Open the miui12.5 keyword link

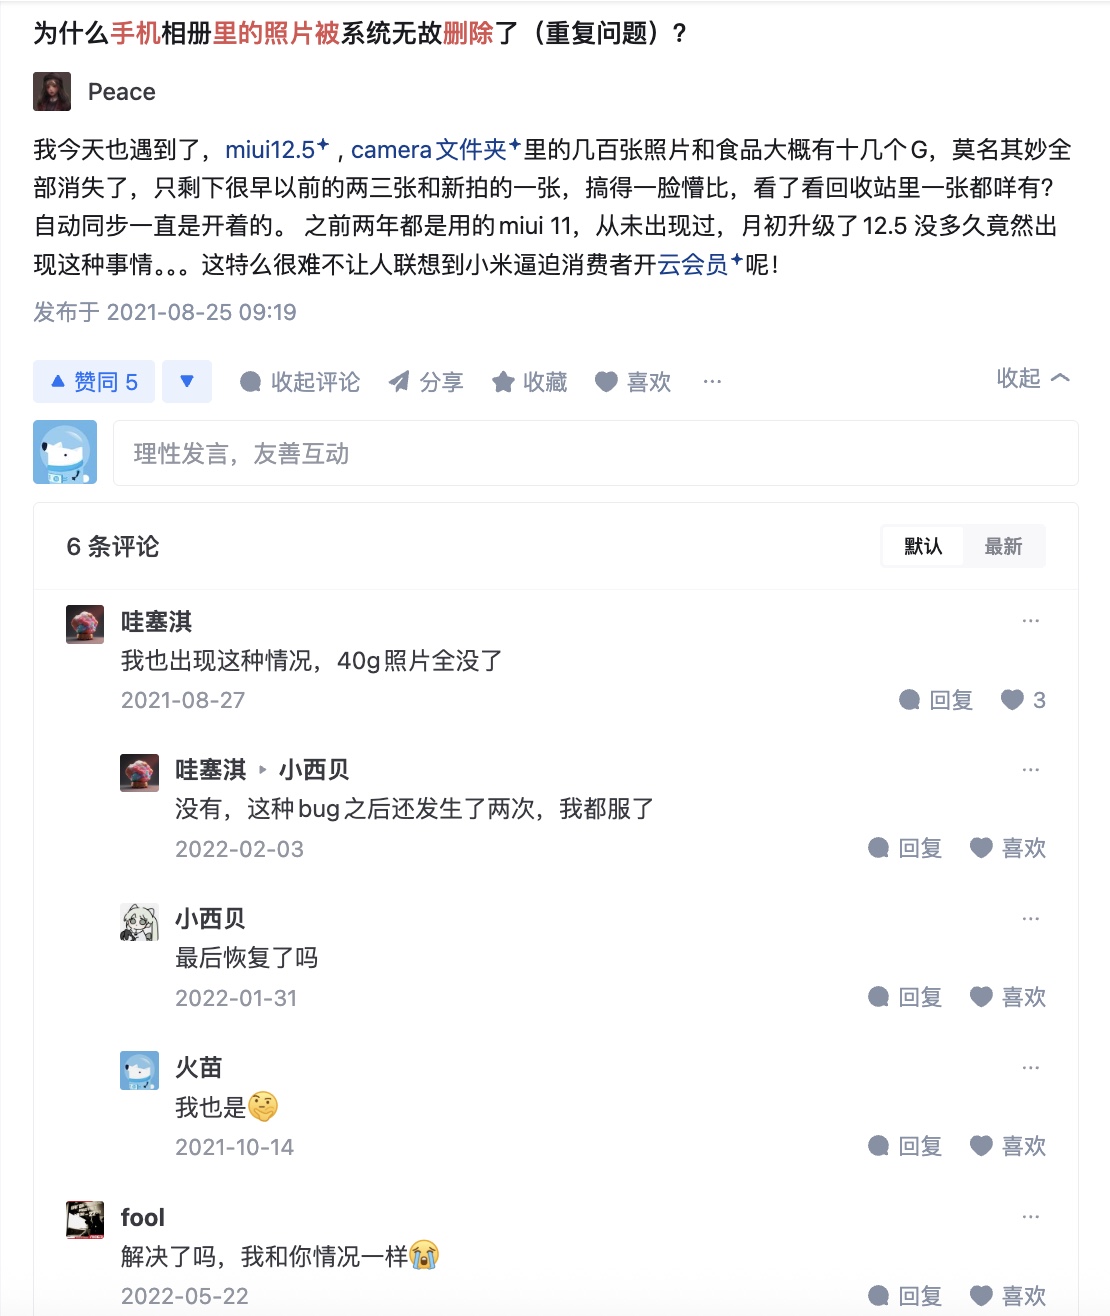click(270, 150)
